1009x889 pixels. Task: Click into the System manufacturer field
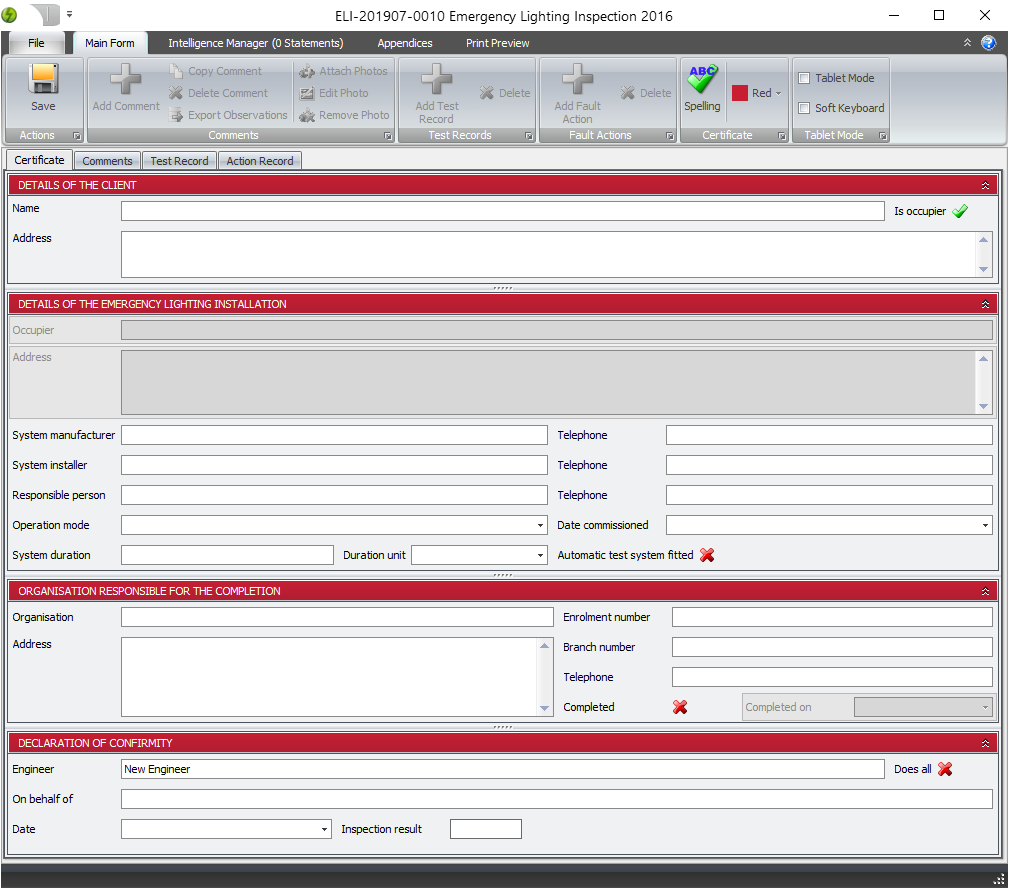pyautogui.click(x=334, y=436)
